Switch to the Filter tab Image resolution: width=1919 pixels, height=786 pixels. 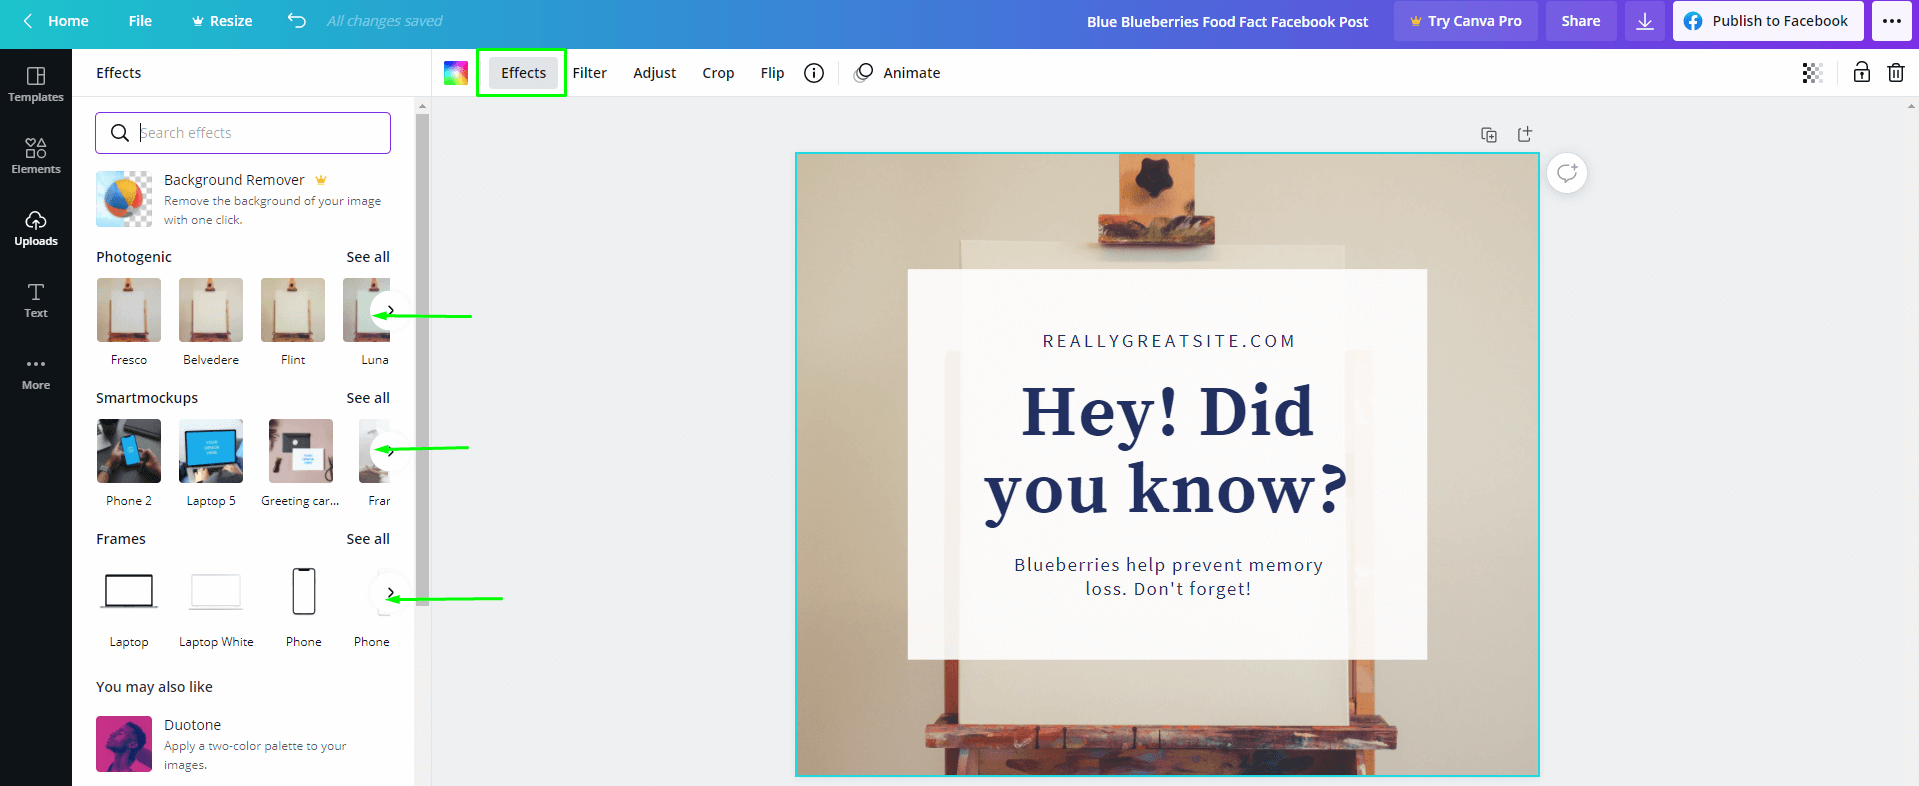click(x=590, y=73)
